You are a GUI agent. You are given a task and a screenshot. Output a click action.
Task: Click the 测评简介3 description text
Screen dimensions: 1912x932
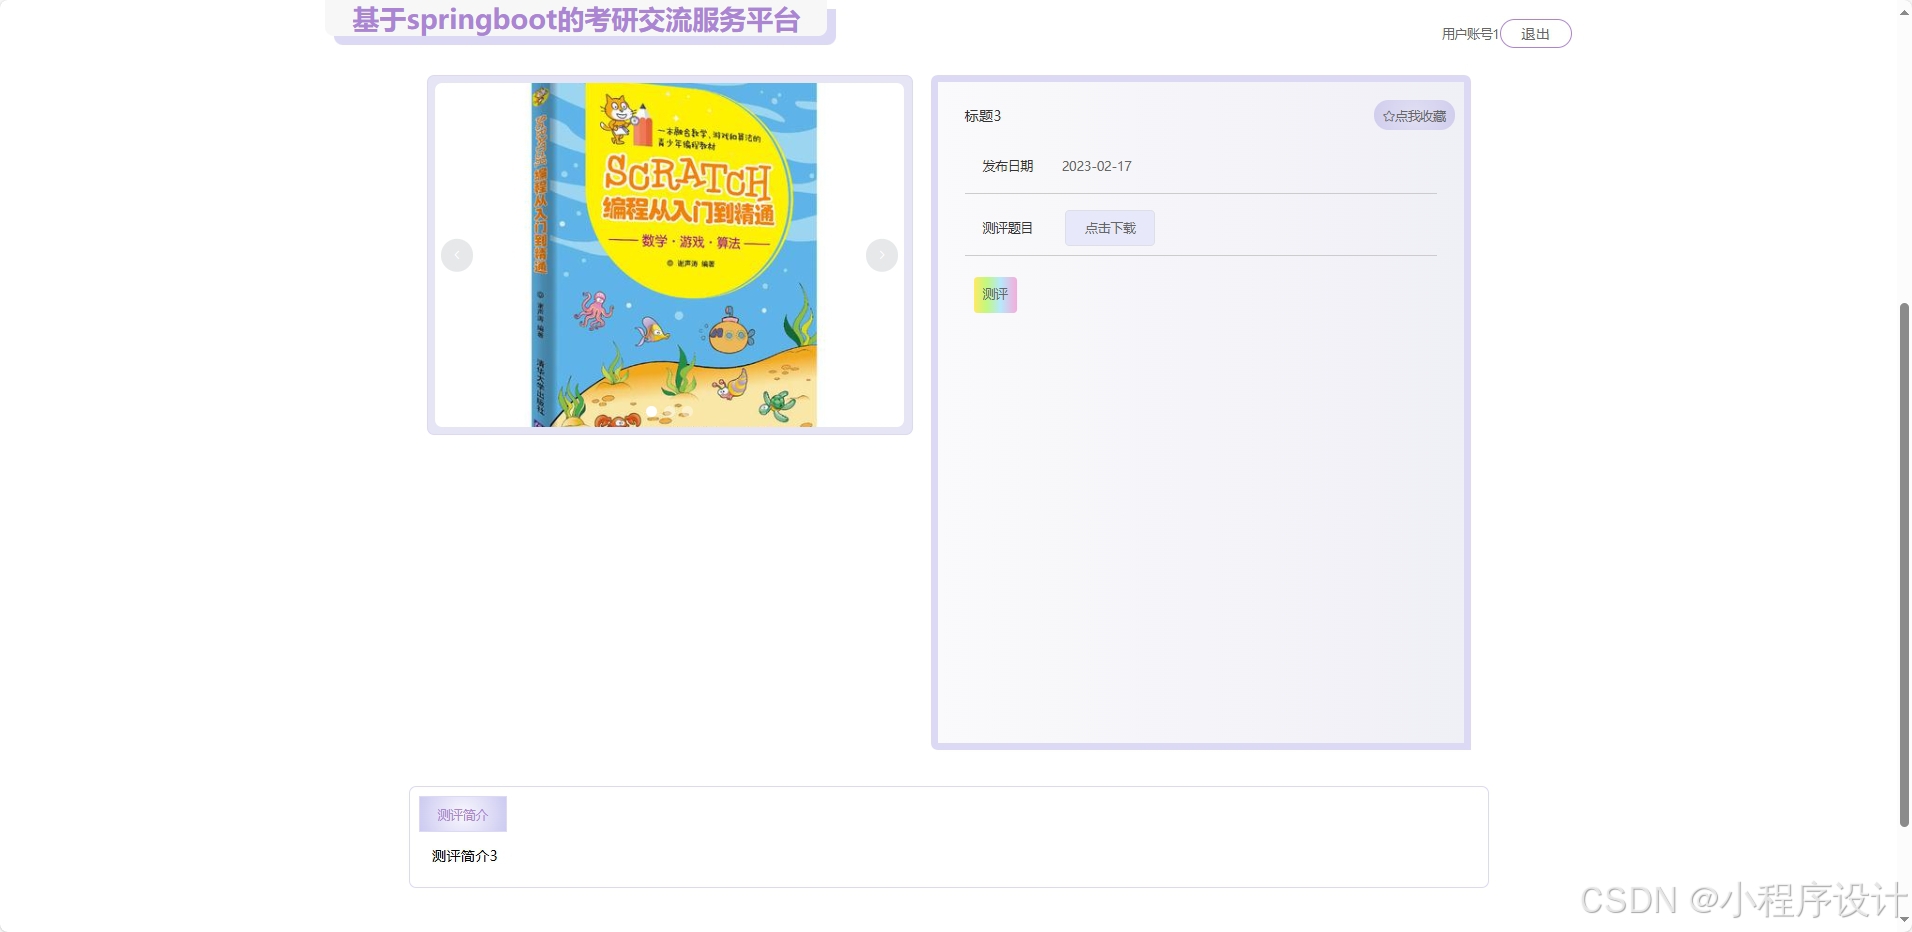pyautogui.click(x=465, y=856)
